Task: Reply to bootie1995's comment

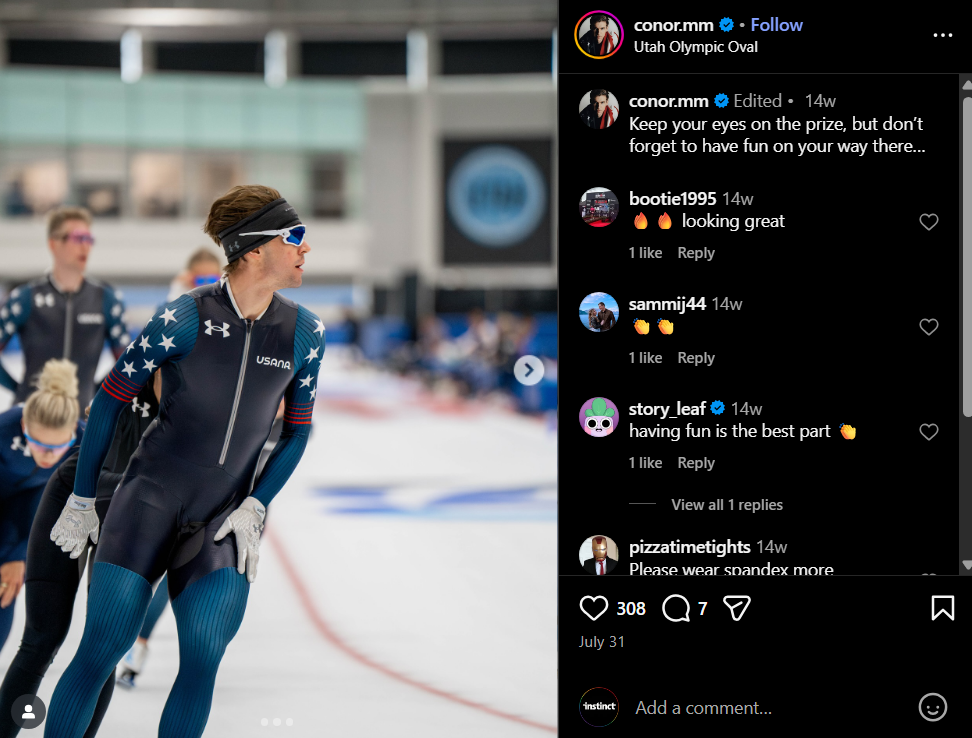Action: click(696, 253)
